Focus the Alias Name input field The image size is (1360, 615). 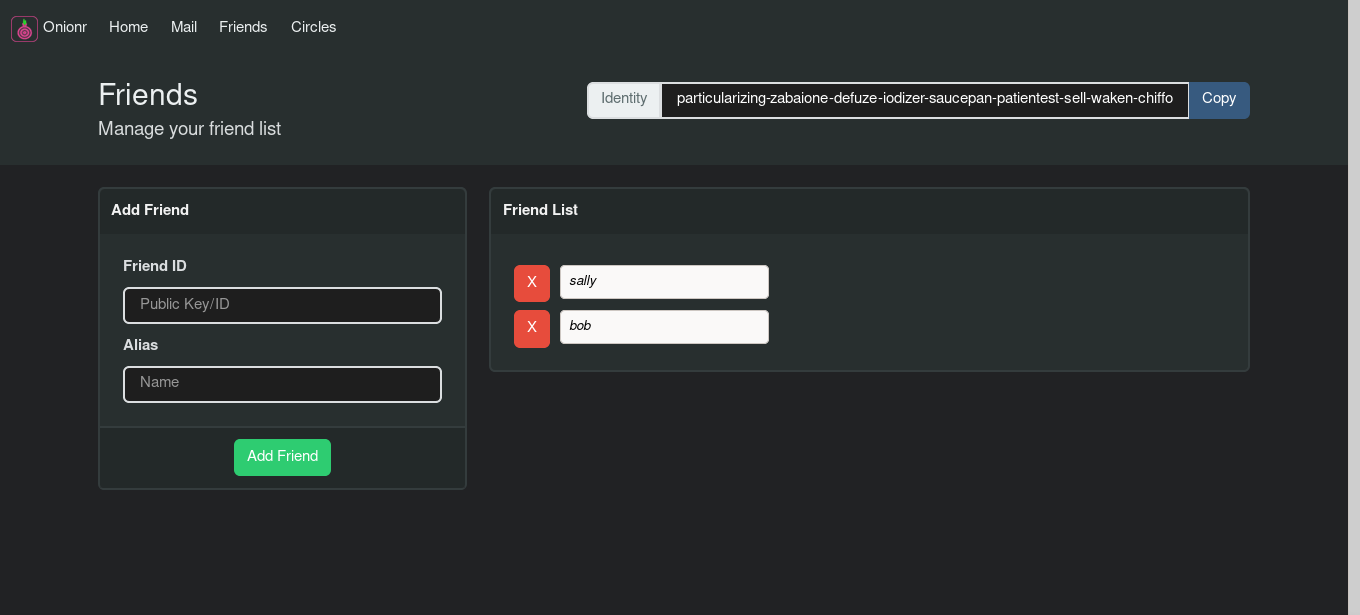click(282, 384)
